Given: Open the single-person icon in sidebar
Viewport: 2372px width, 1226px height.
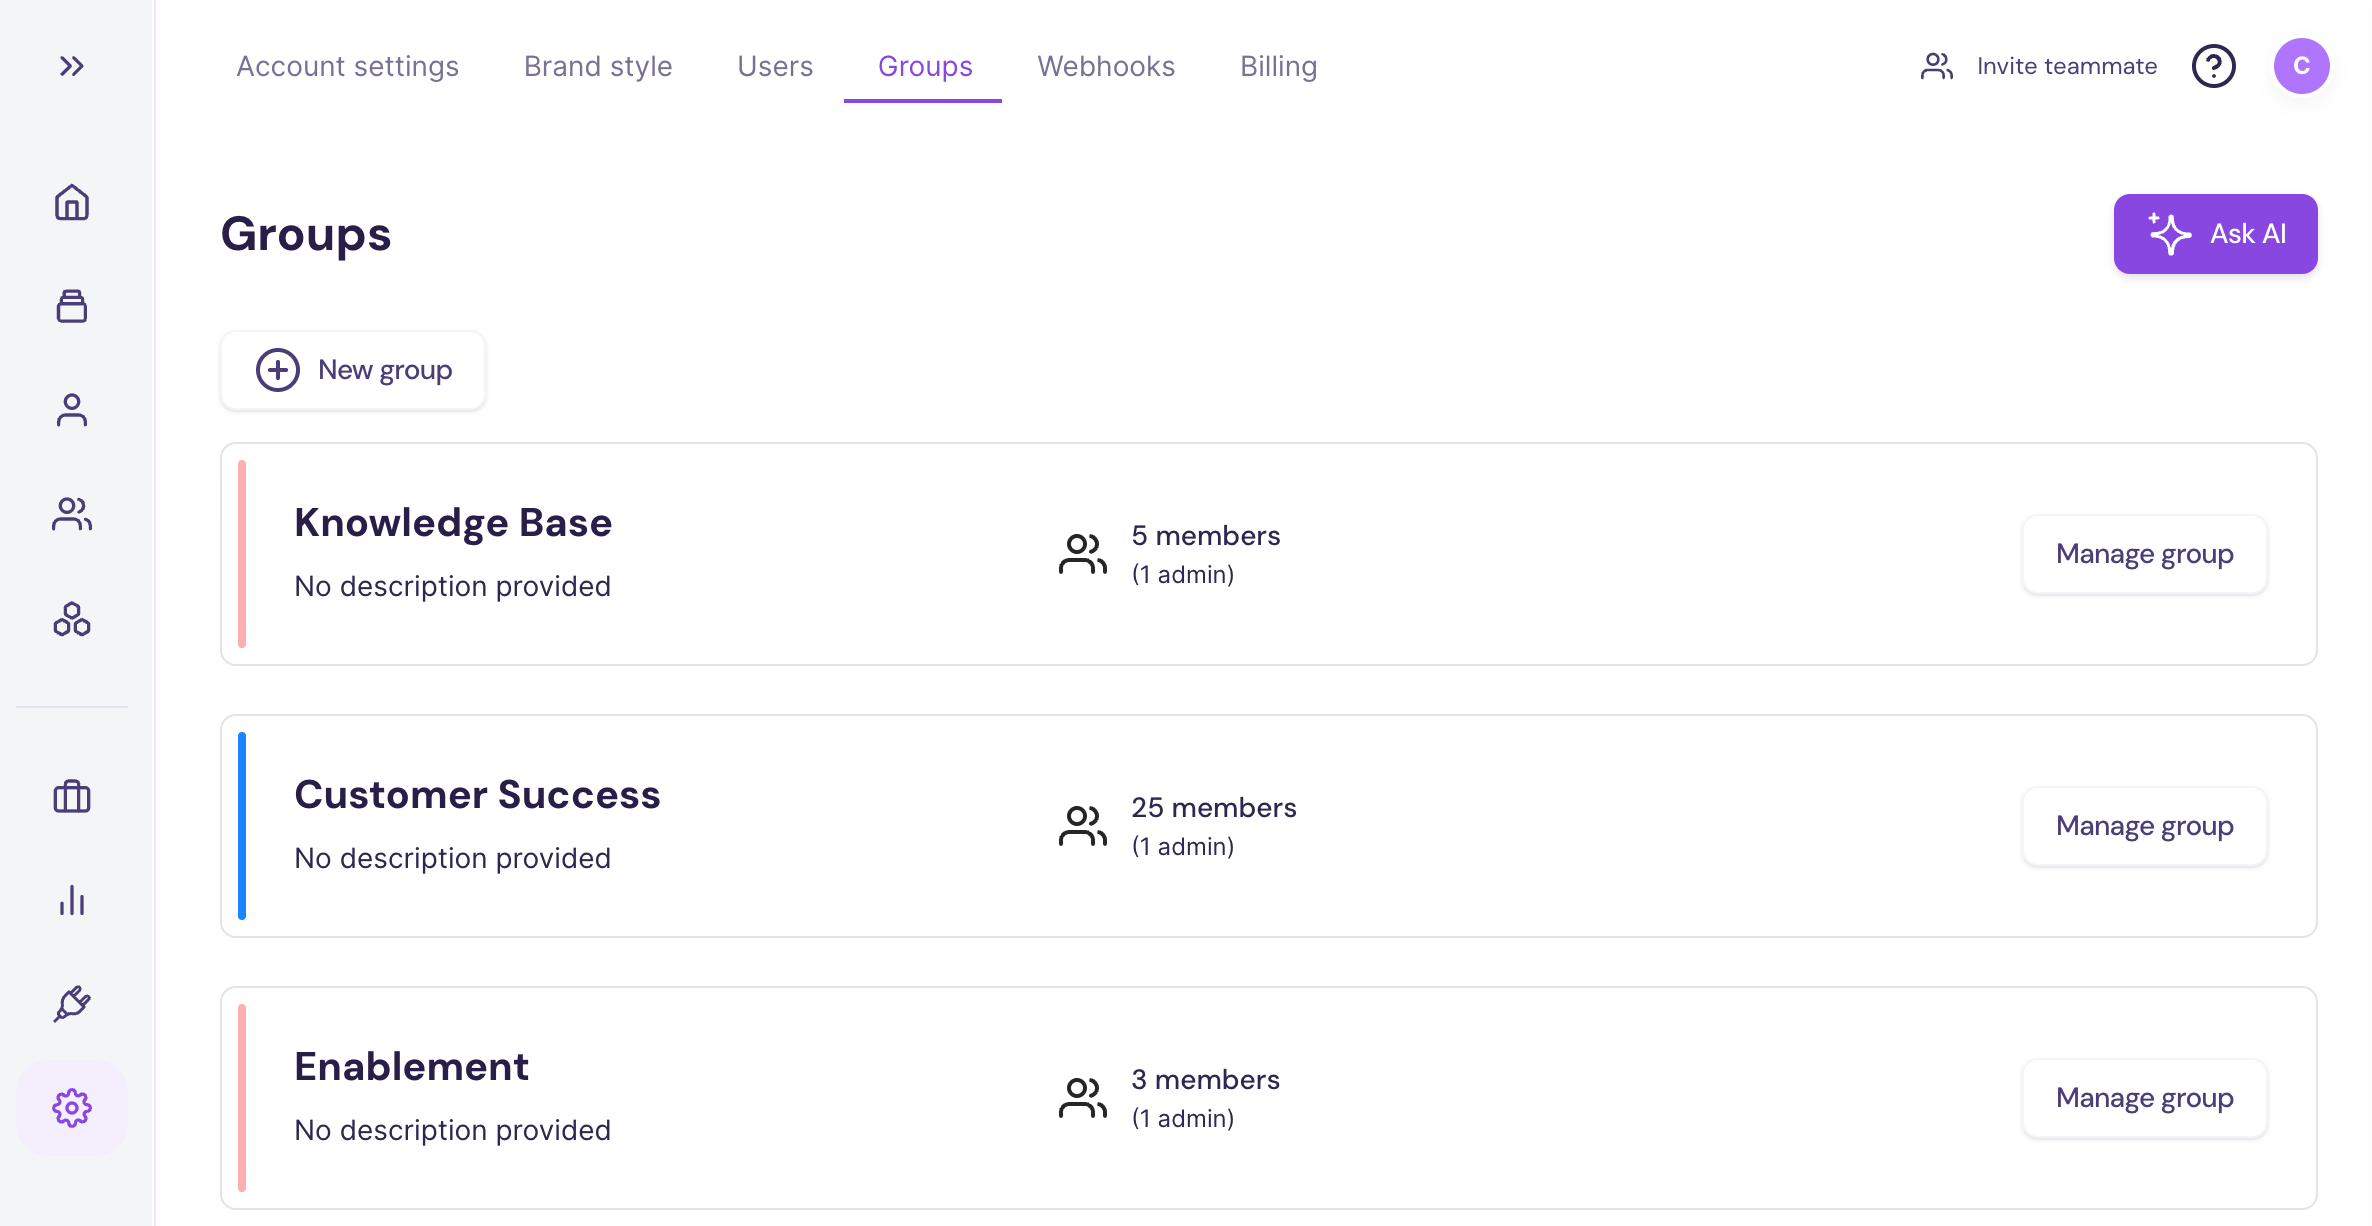Looking at the screenshot, I should tap(71, 410).
